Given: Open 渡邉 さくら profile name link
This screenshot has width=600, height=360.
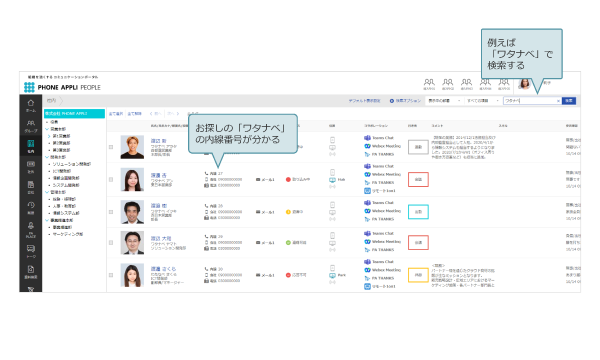Looking at the screenshot, I should point(163,269).
